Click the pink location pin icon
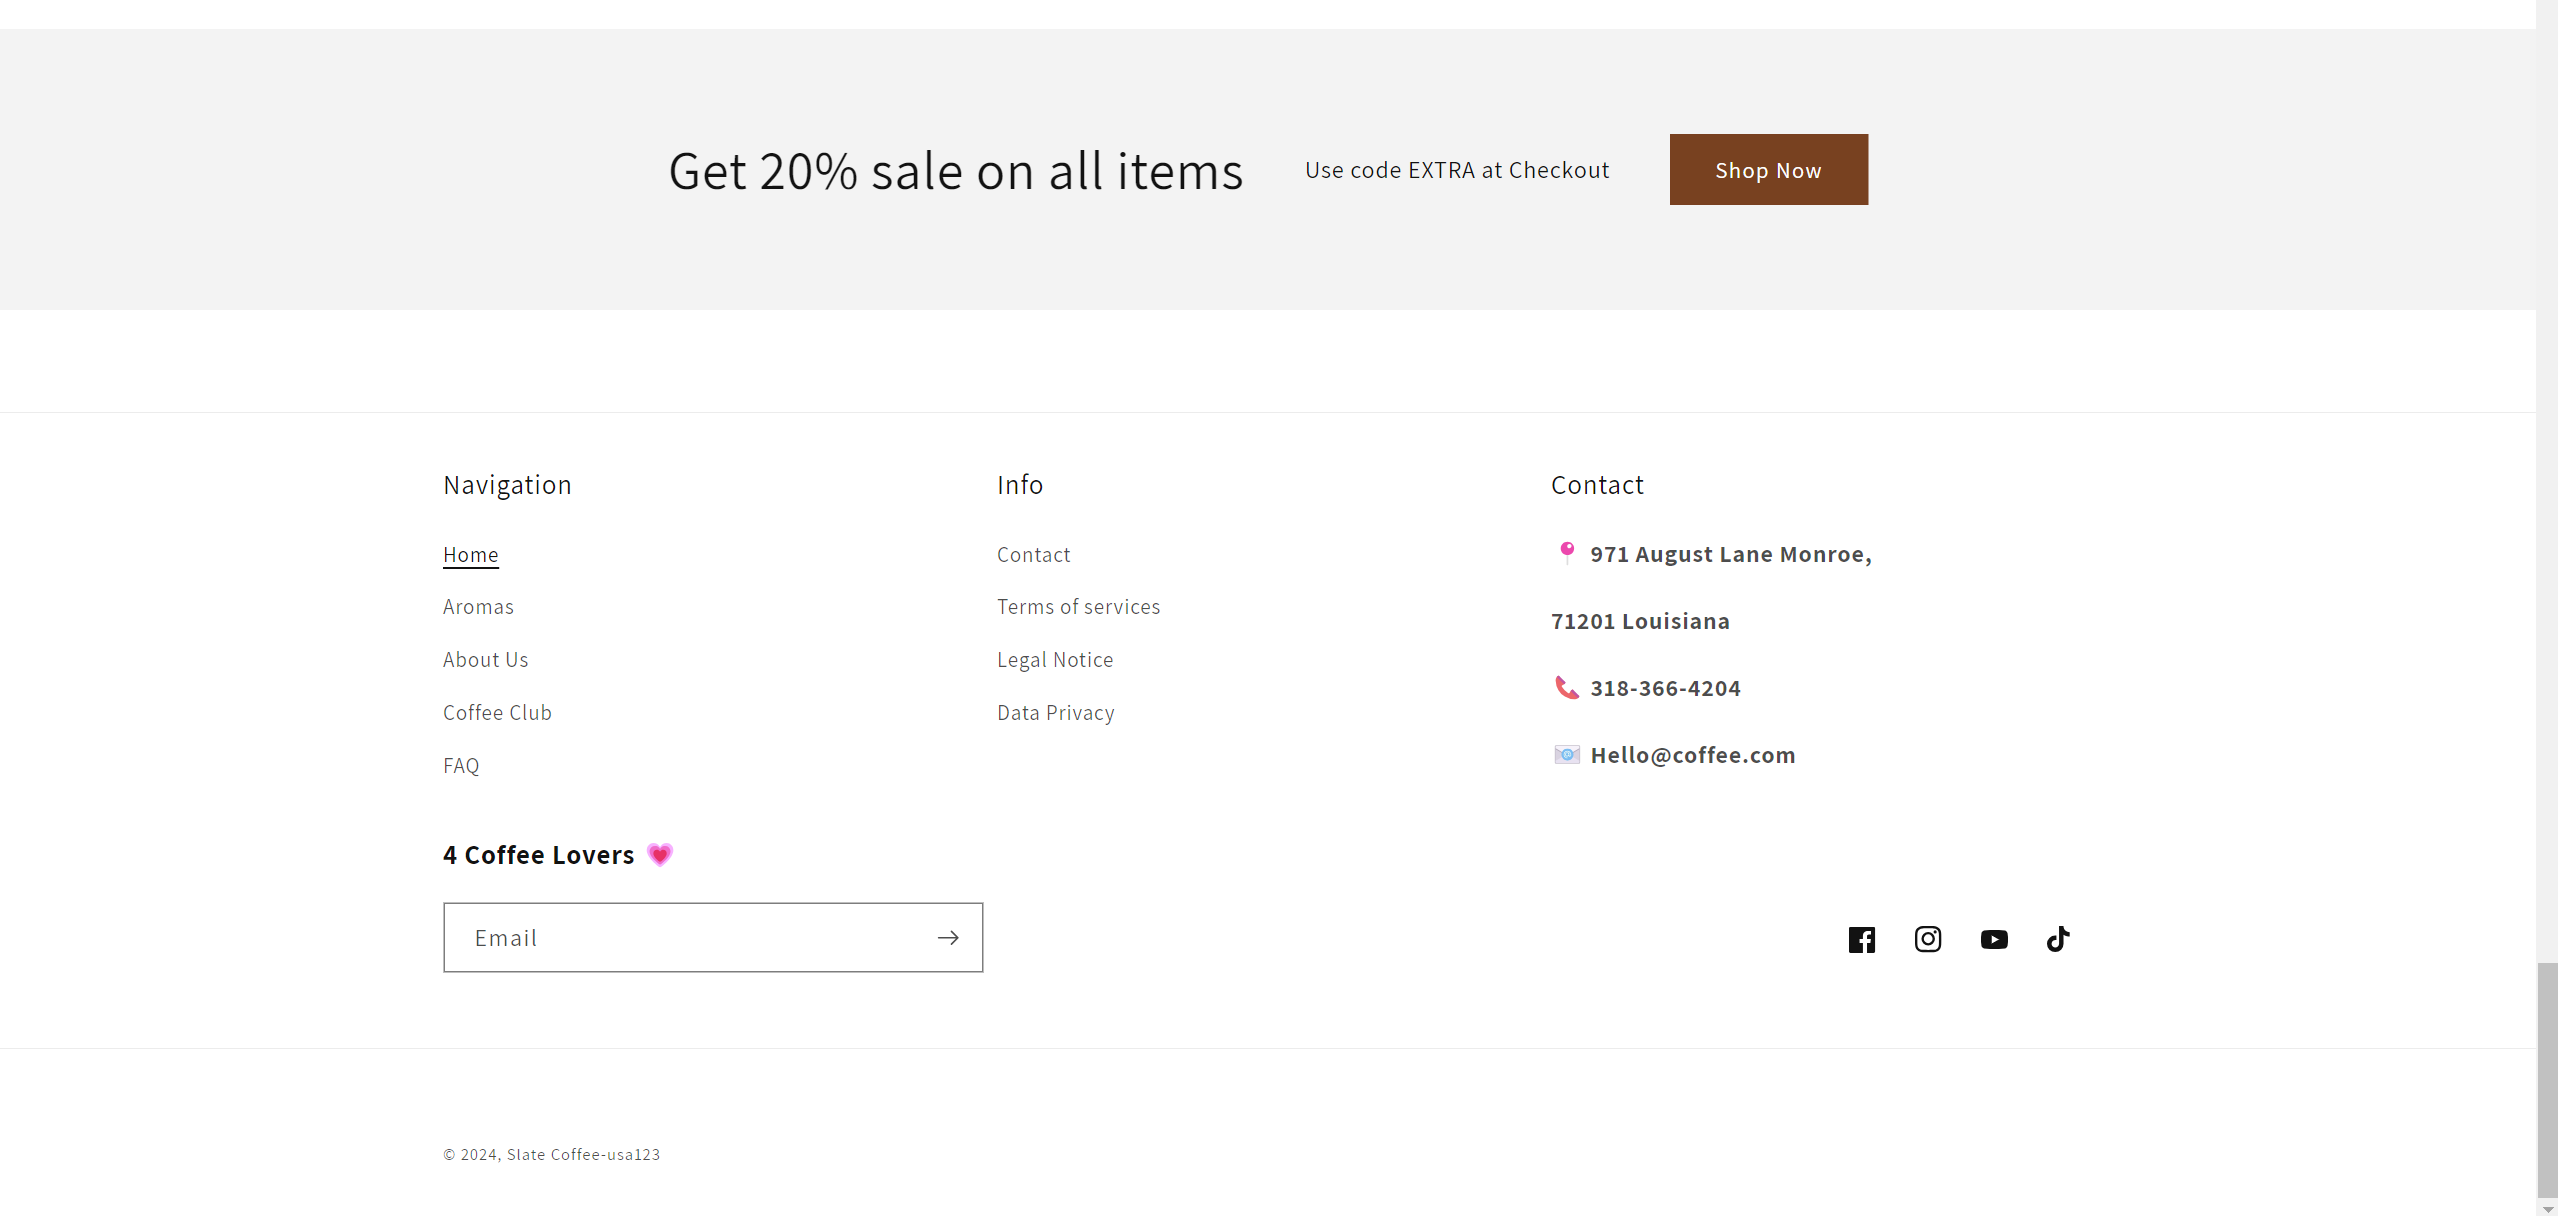 coord(1566,553)
